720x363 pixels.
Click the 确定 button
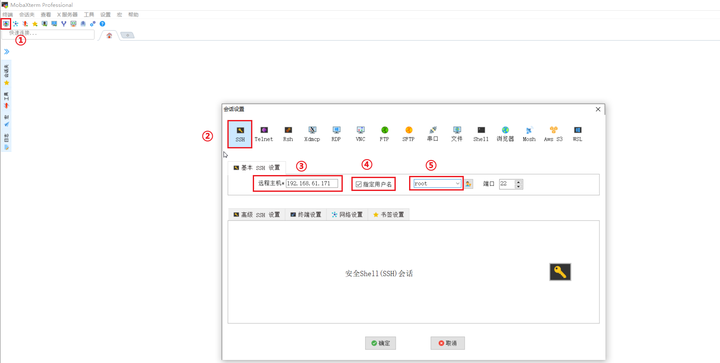click(x=381, y=343)
